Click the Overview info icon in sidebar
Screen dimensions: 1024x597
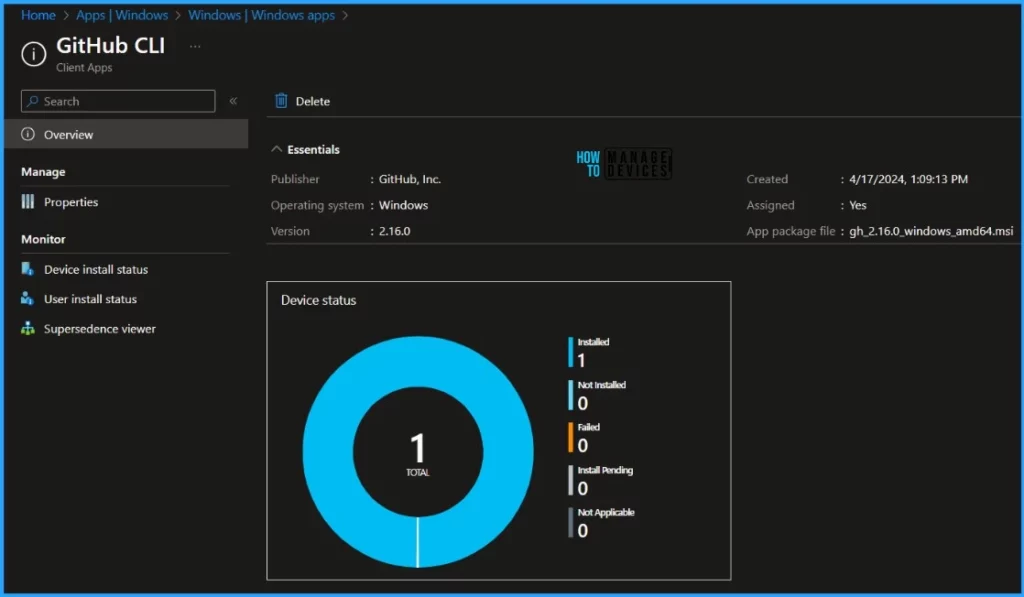(x=28, y=135)
